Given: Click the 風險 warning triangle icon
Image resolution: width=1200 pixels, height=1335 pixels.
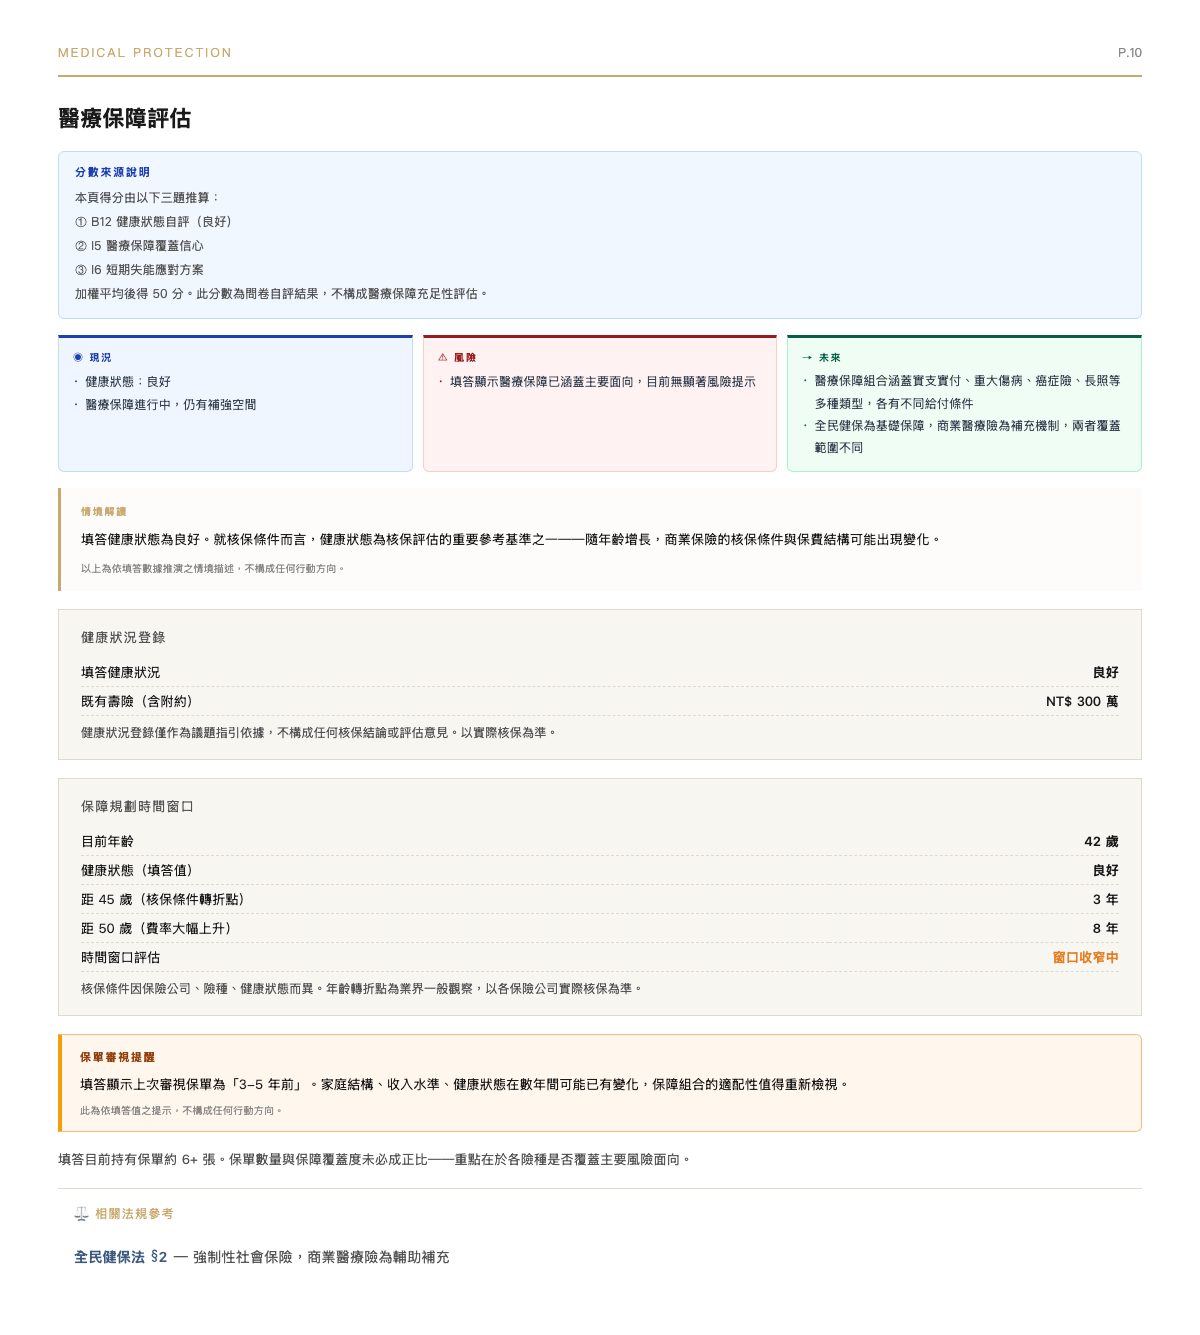Looking at the screenshot, I should [442, 356].
